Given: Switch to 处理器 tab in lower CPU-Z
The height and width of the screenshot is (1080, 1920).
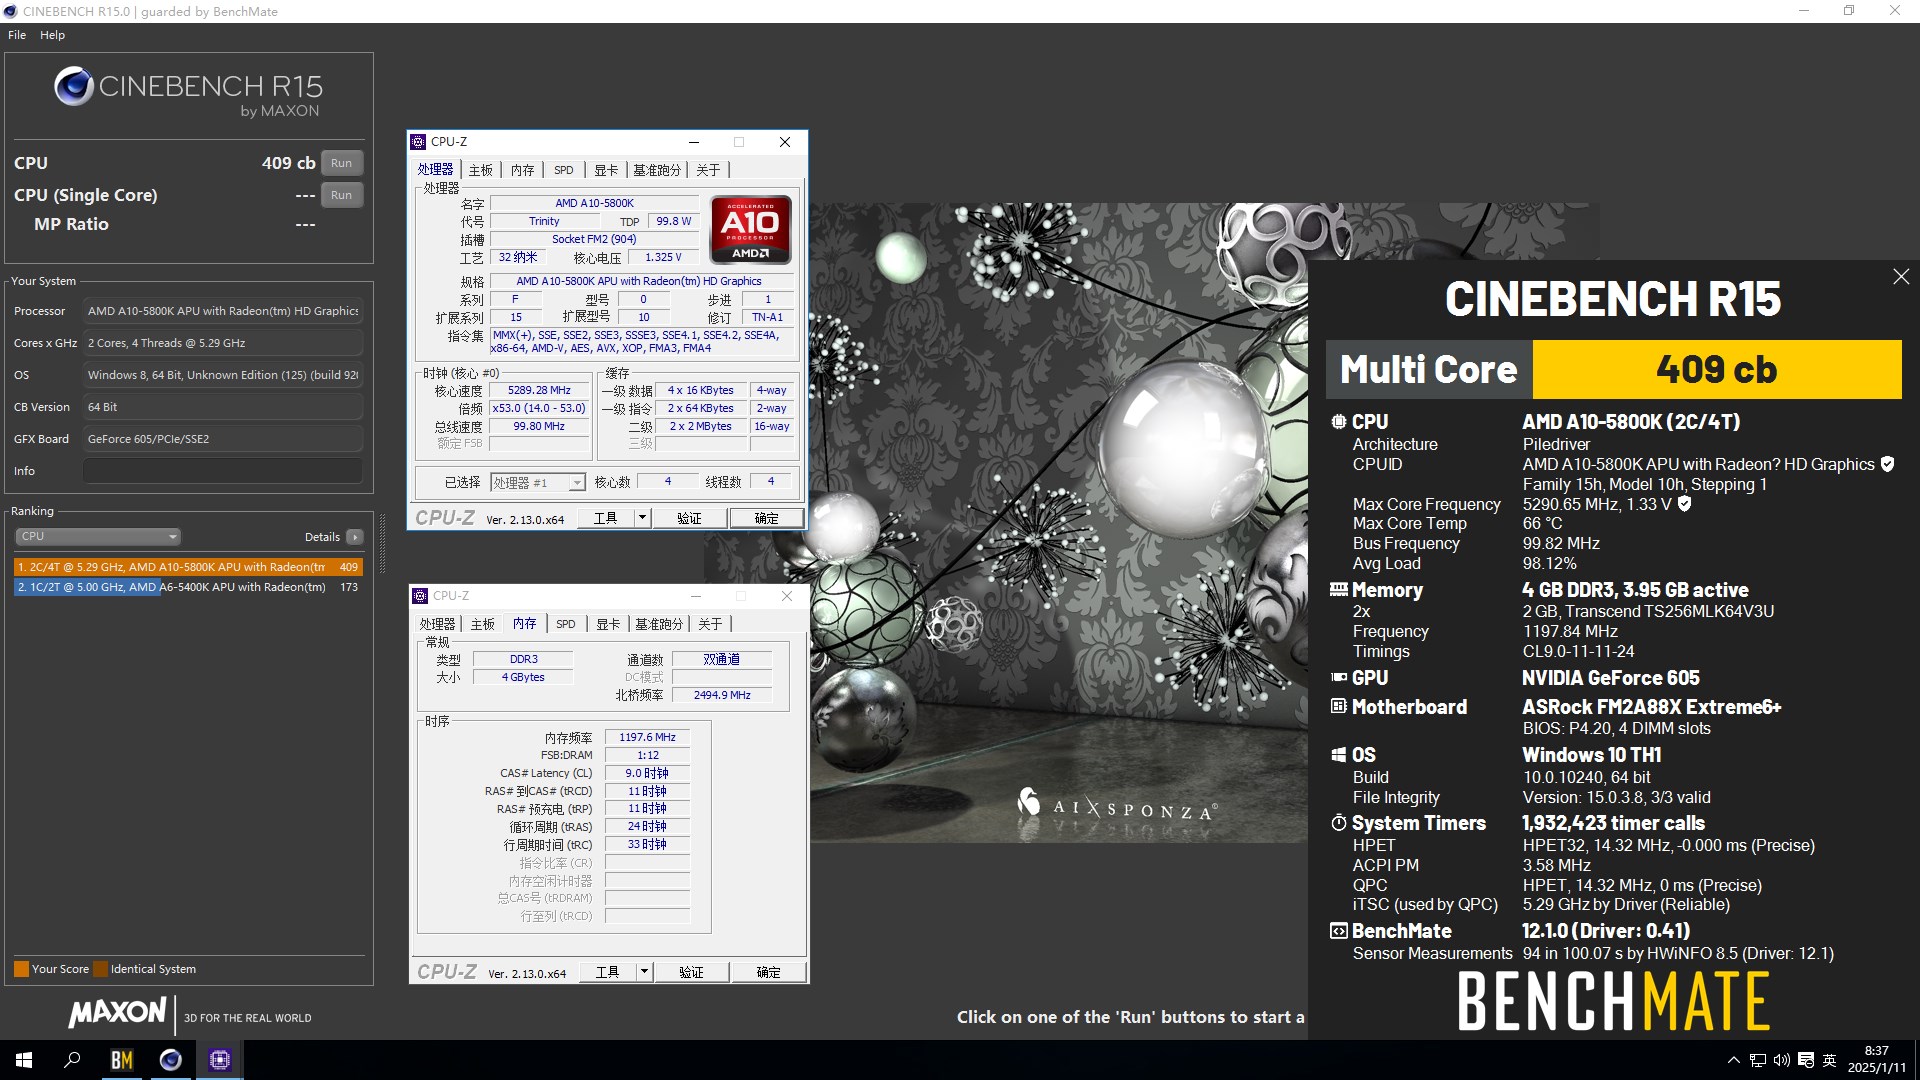Looking at the screenshot, I should click(x=438, y=624).
